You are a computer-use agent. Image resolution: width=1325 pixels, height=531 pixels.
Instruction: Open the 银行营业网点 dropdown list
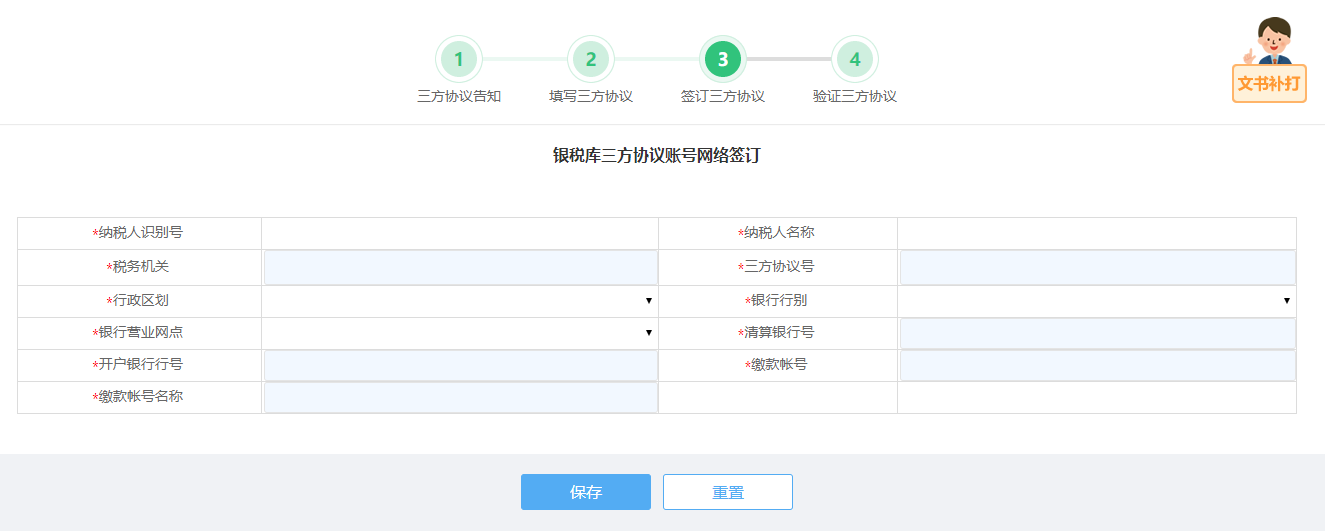pos(459,333)
